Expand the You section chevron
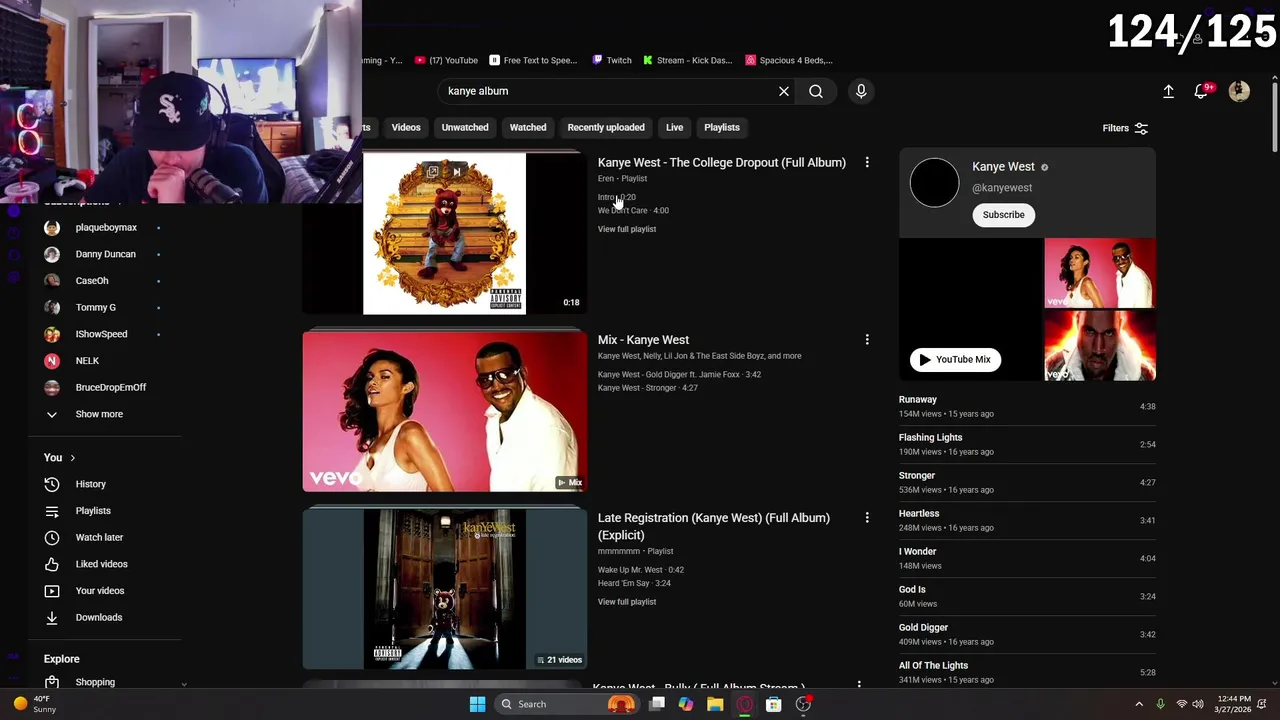Viewport: 1280px width, 720px height. (x=73, y=458)
